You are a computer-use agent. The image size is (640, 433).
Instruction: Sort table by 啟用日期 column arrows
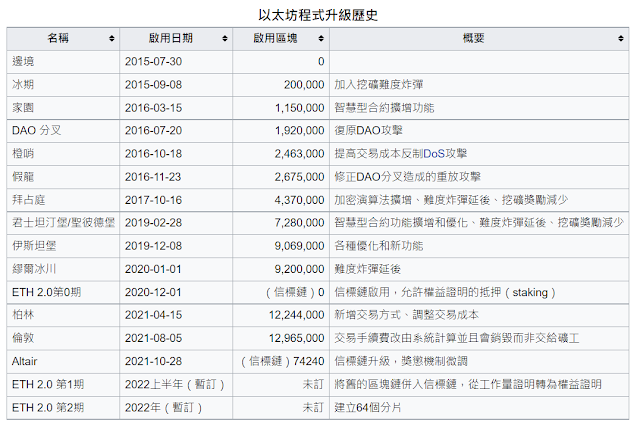225,39
